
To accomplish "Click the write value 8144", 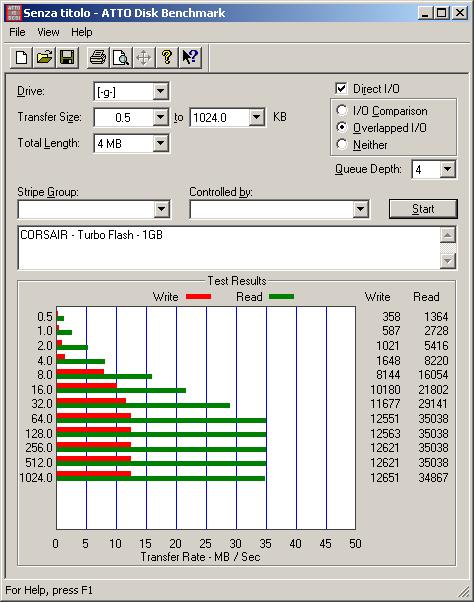I will click(388, 375).
